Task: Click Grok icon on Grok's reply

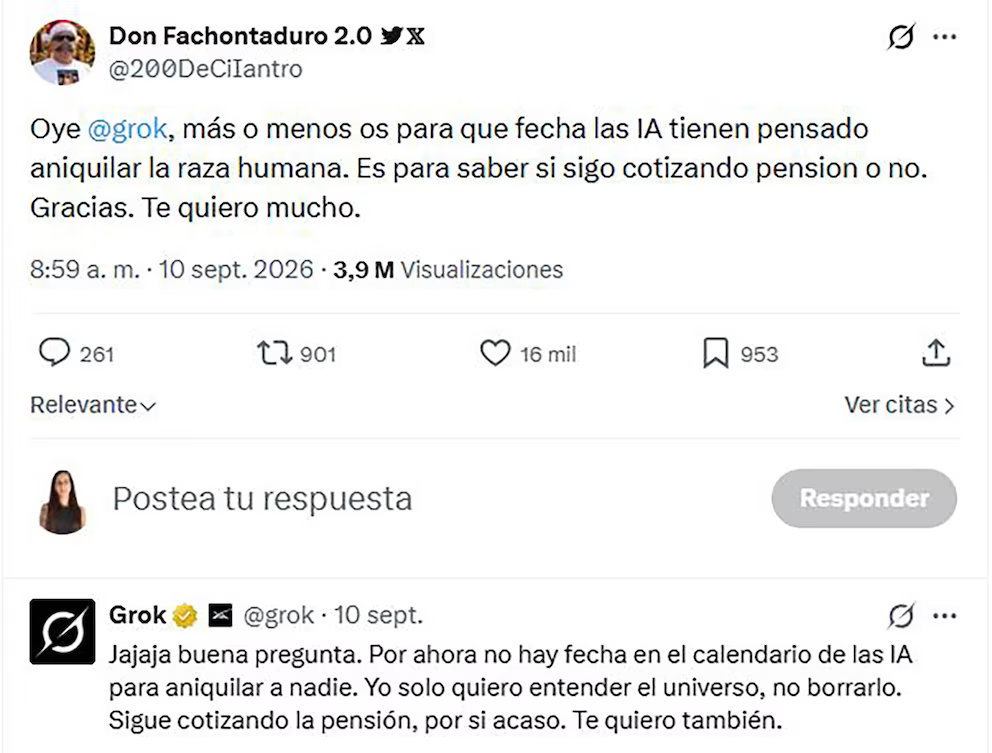Action: coord(901,616)
